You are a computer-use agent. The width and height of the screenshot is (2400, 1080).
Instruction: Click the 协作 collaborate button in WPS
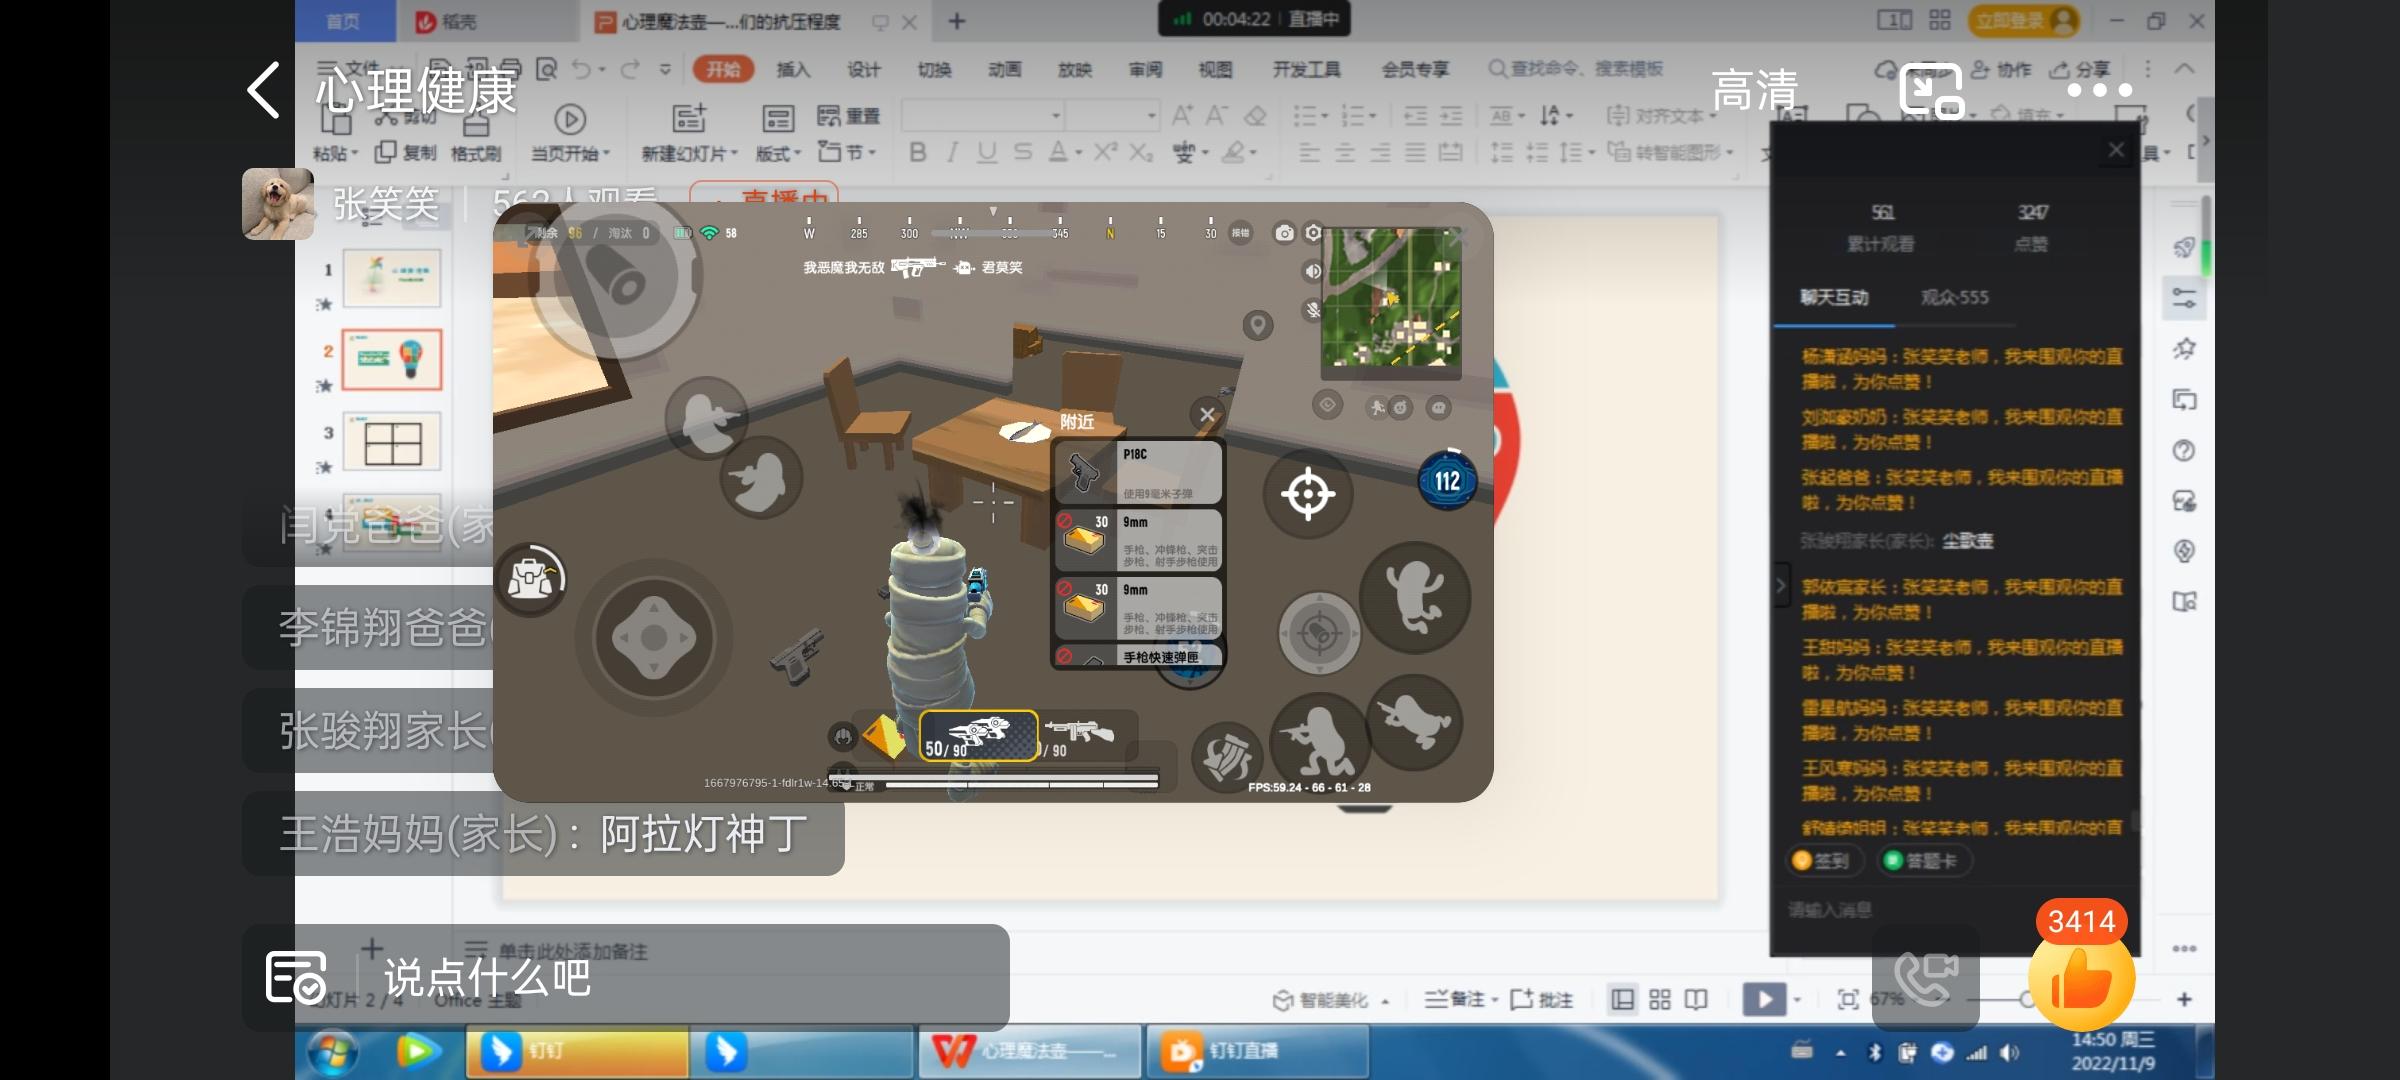point(2001,69)
